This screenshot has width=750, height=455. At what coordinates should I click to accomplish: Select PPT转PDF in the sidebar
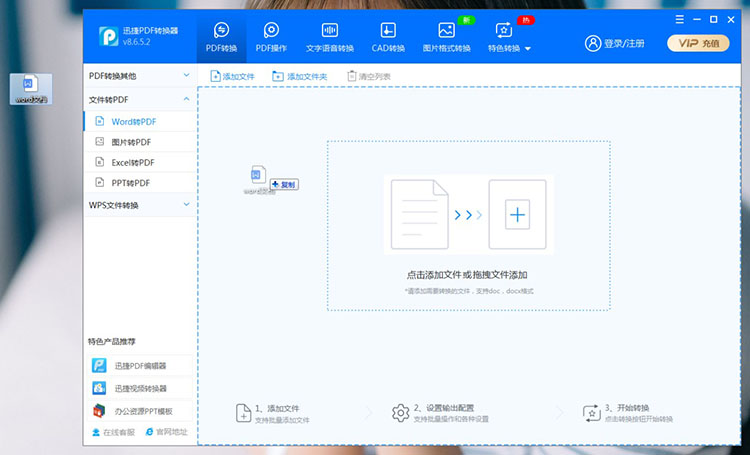[x=140, y=183]
